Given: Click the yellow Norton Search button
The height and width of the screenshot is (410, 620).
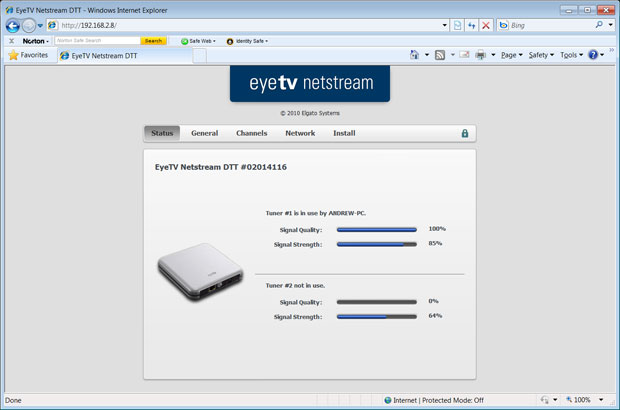Looking at the screenshot, I should (153, 41).
